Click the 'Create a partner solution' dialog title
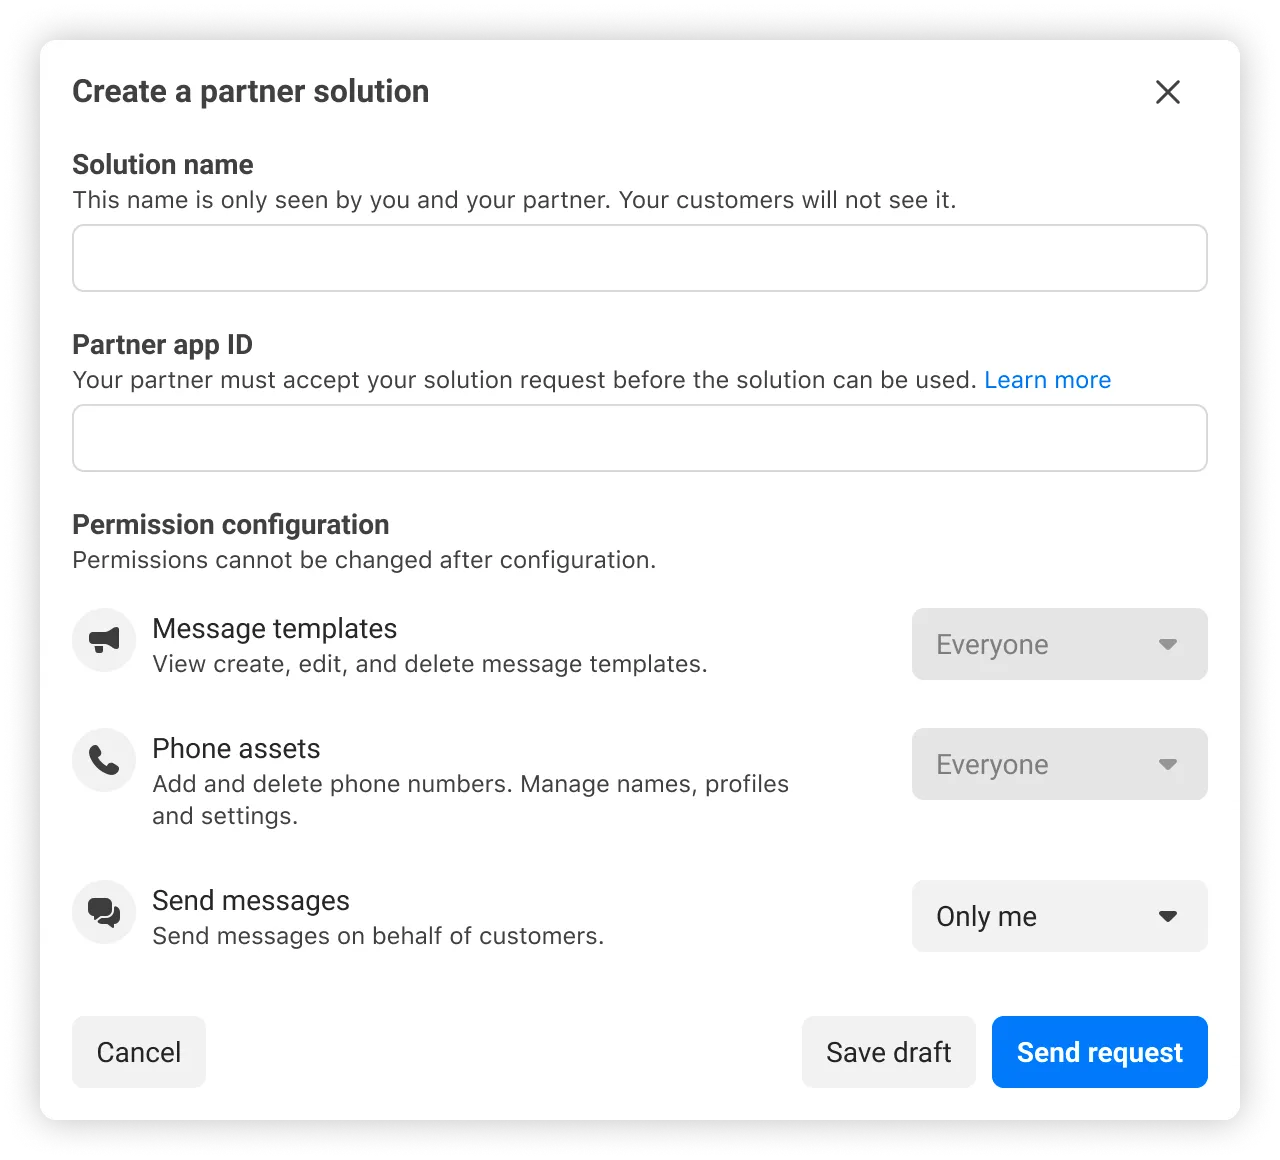The width and height of the screenshot is (1280, 1160). (251, 91)
